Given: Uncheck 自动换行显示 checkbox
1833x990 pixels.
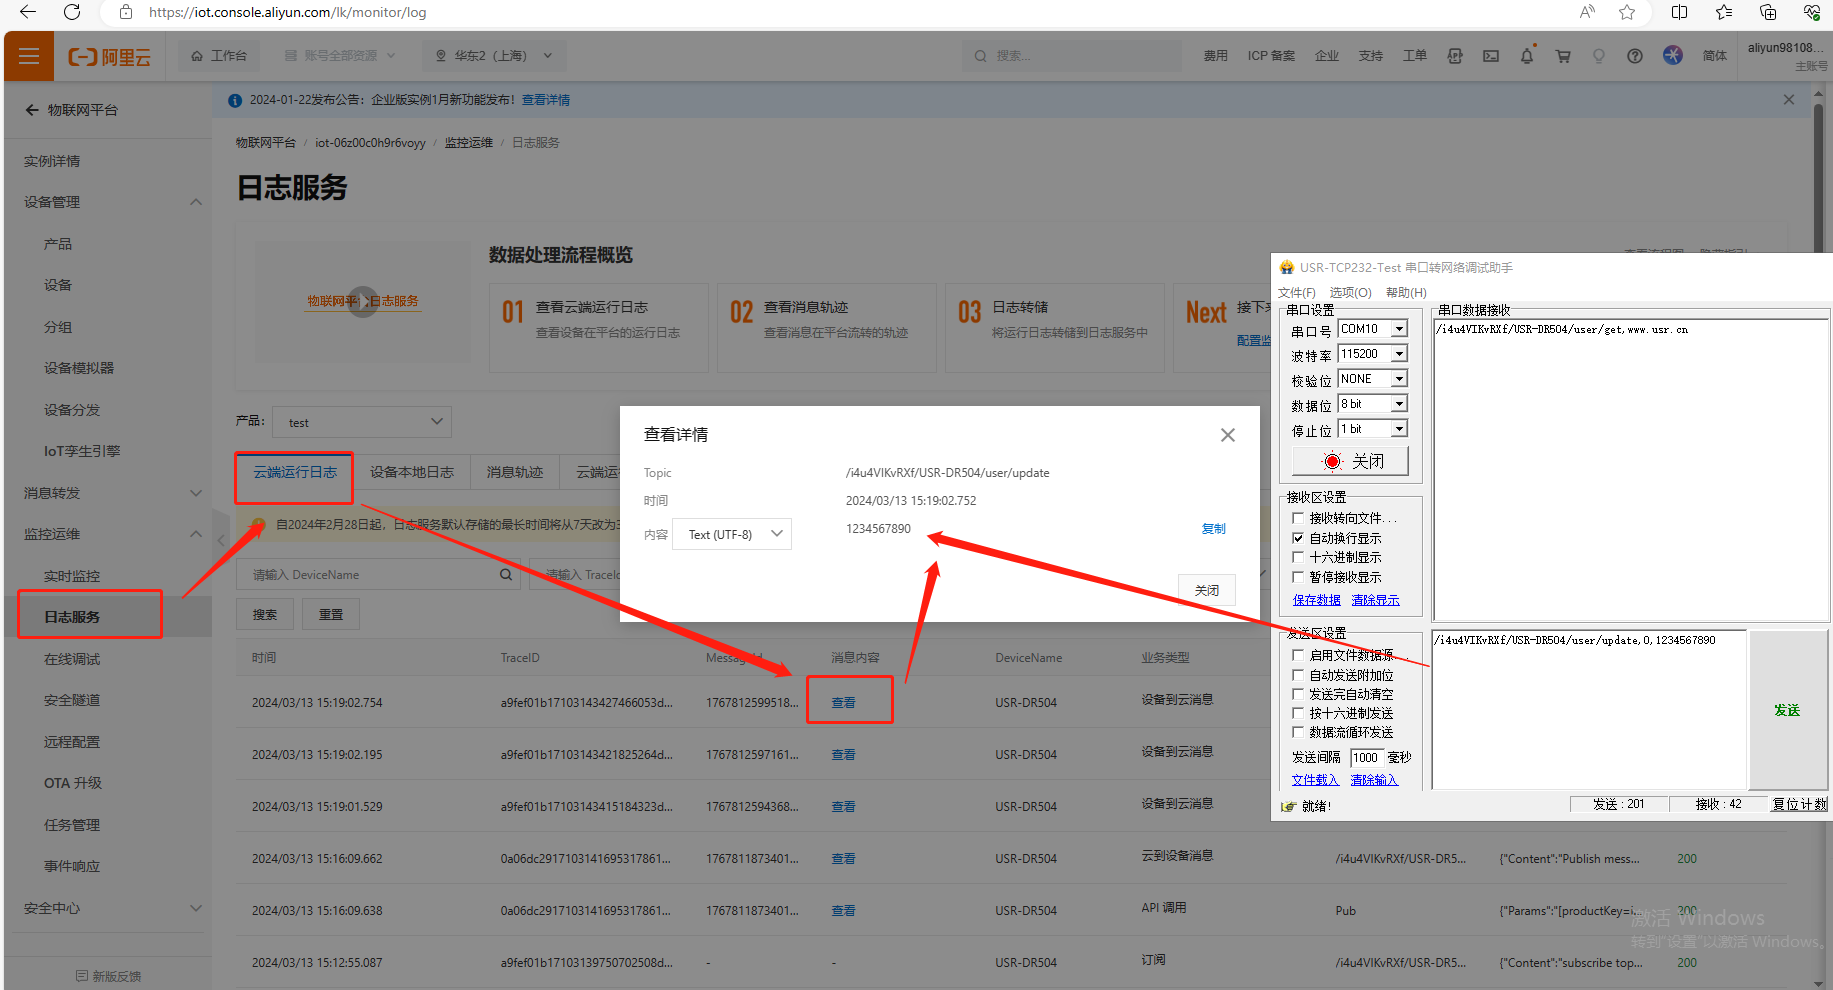Looking at the screenshot, I should [x=1298, y=538].
